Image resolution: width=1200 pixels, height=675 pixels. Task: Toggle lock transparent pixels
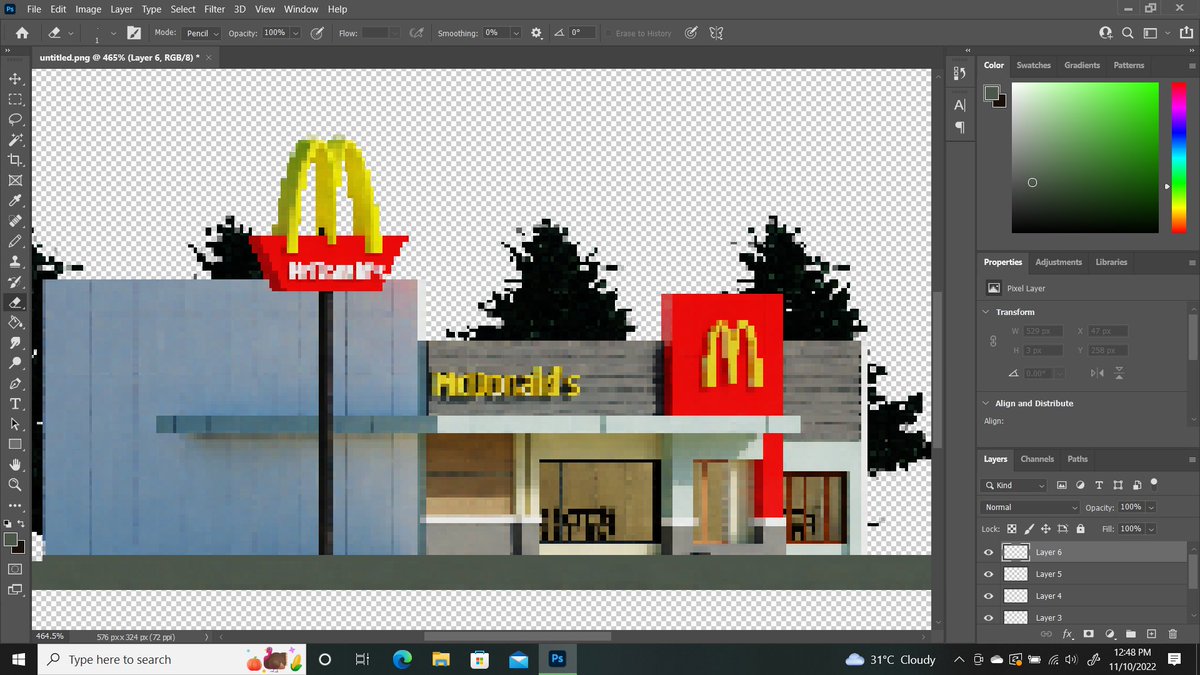1011,528
